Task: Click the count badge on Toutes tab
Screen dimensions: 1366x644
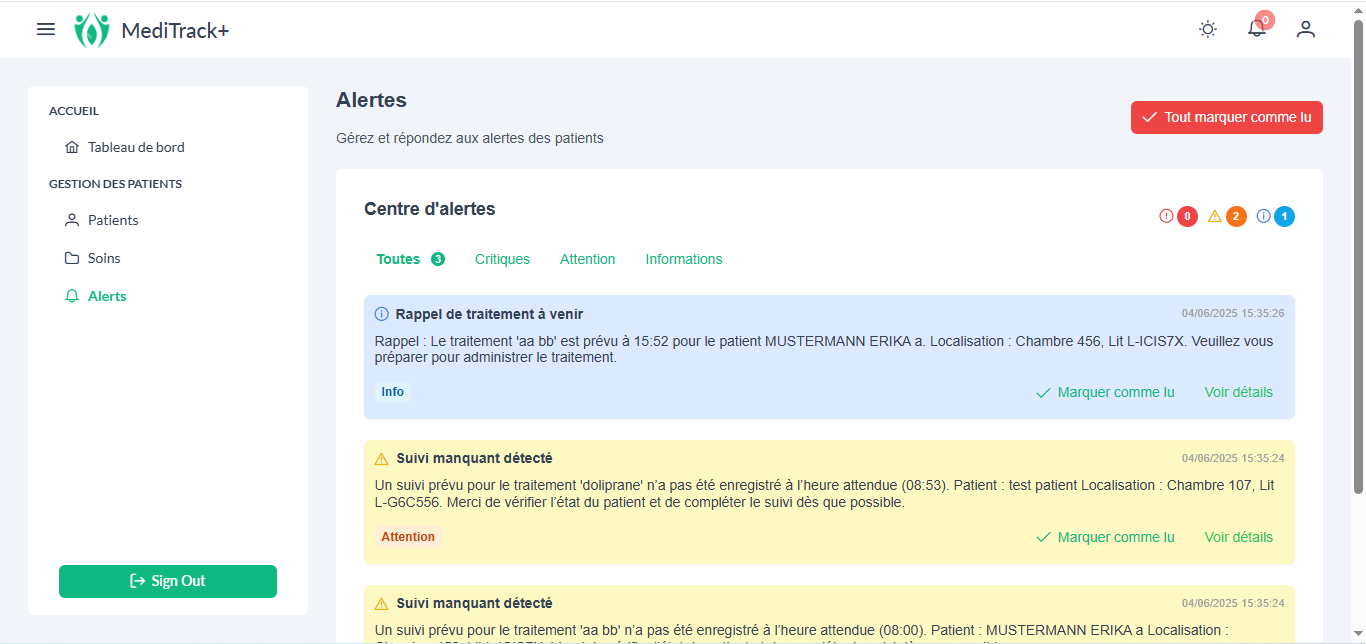Action: point(438,259)
